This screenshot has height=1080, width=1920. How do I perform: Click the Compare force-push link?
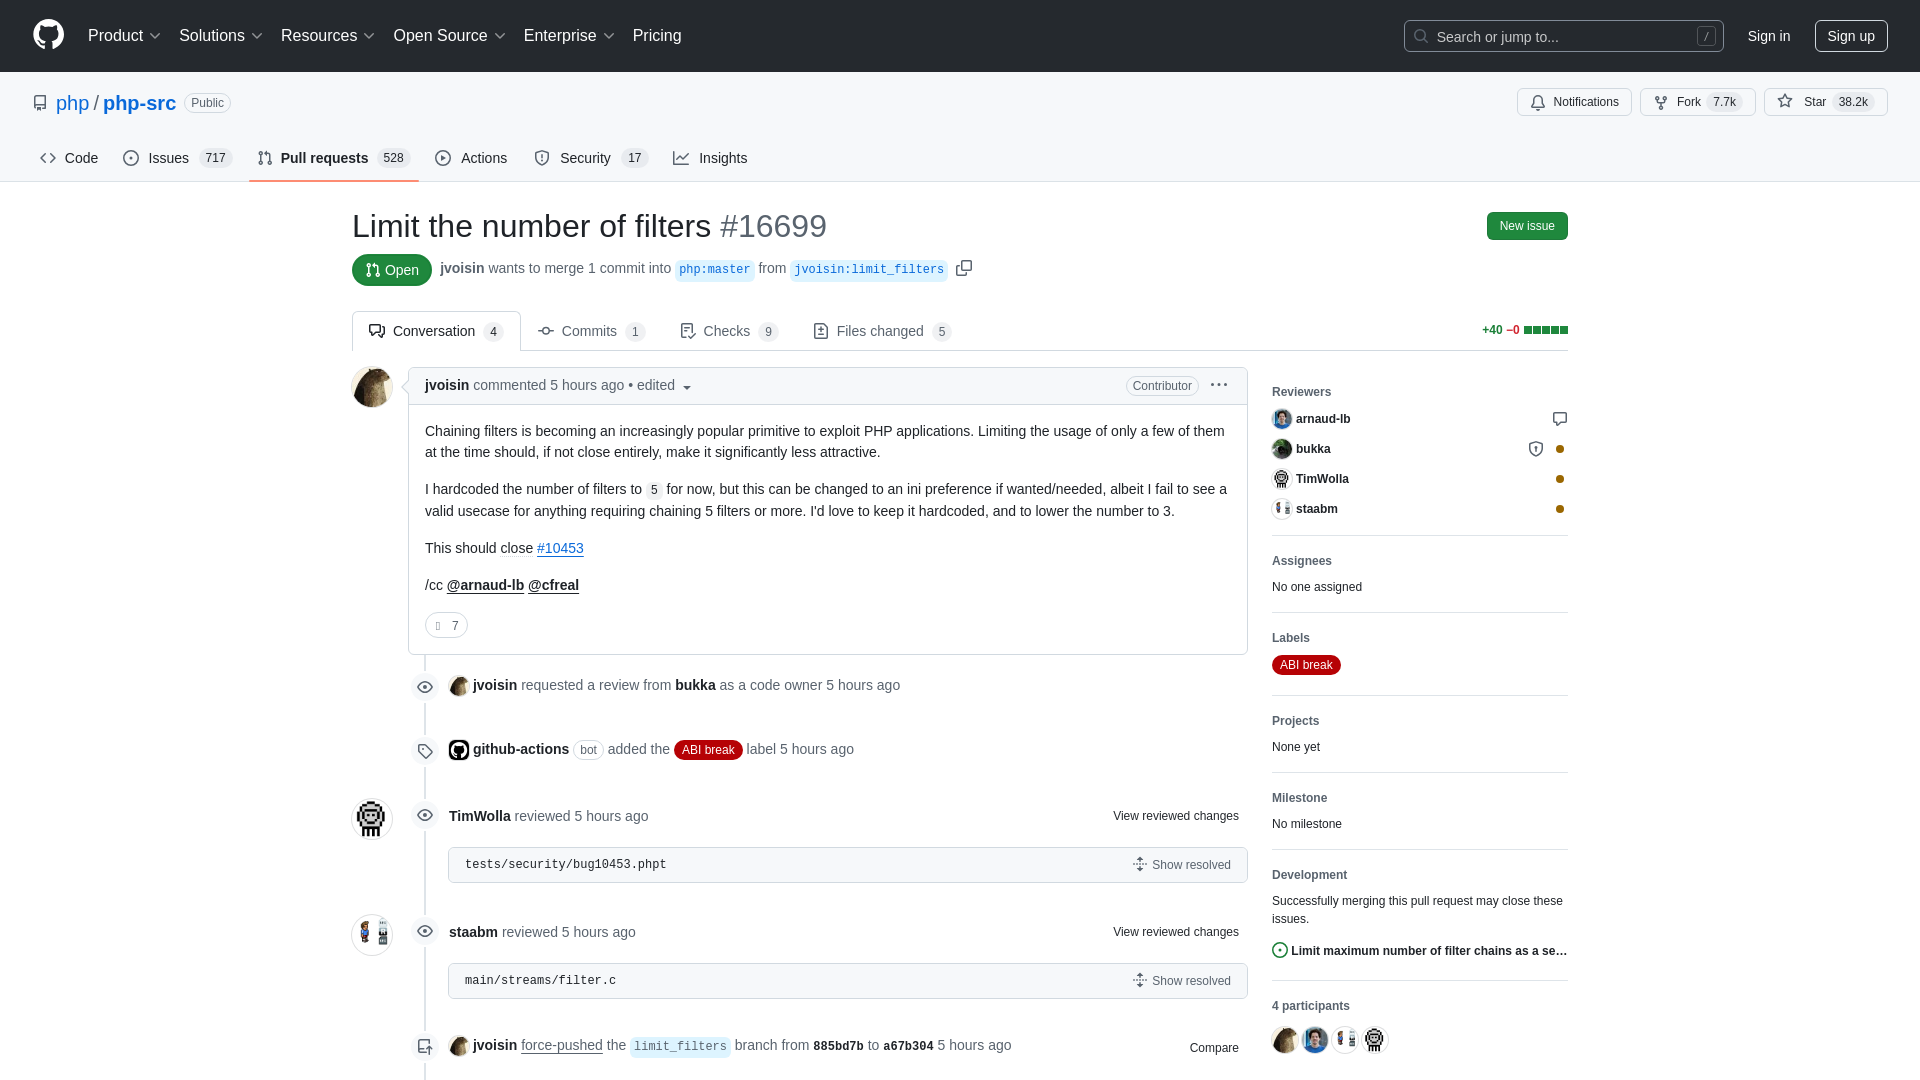coord(1214,1048)
